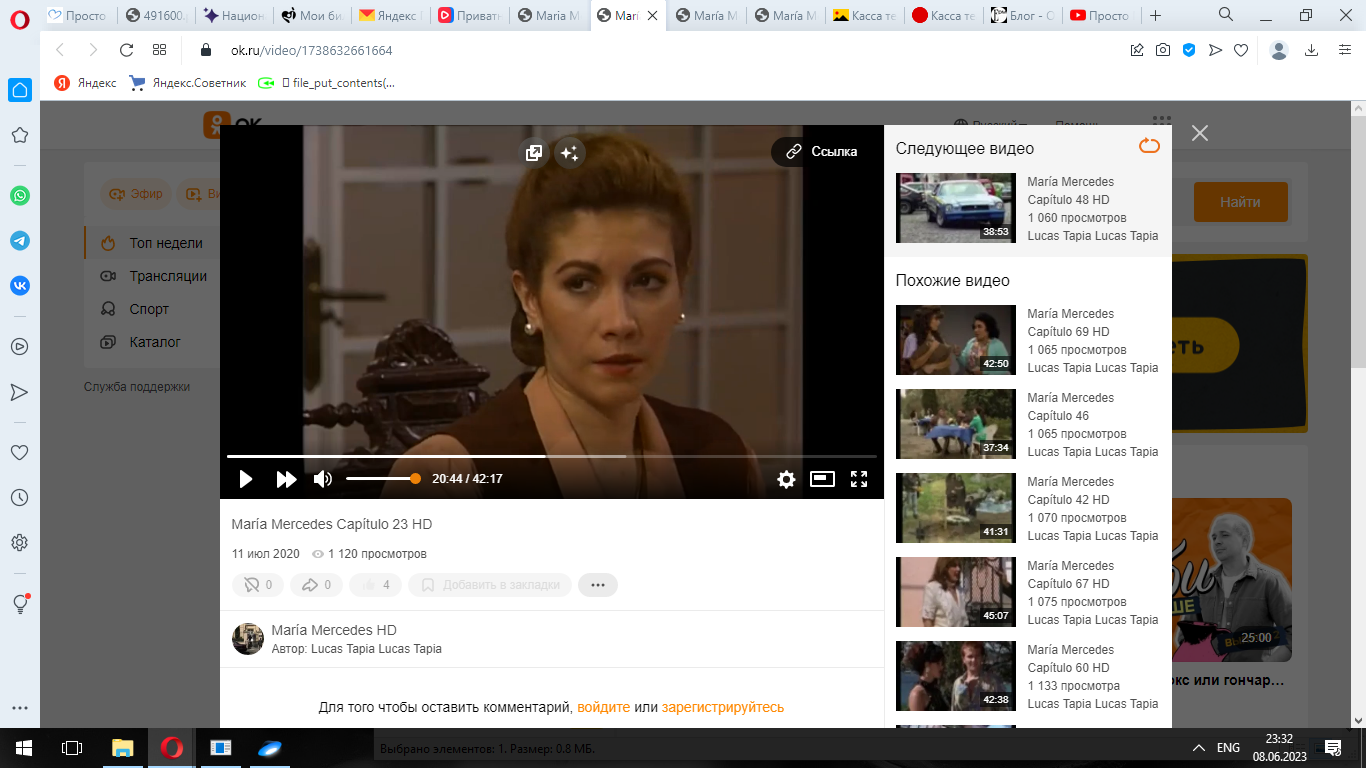Screen dimensions: 1366x768
Task: Close the video overlay with the X
Action: [1200, 133]
